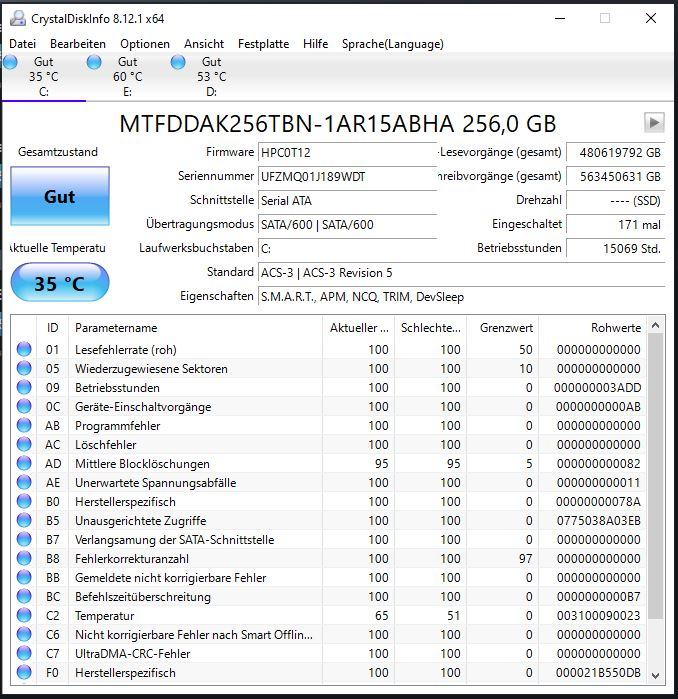Click status icon for Mittlere Blocklöschungen
Image resolution: width=678 pixels, height=699 pixels.
24,463
